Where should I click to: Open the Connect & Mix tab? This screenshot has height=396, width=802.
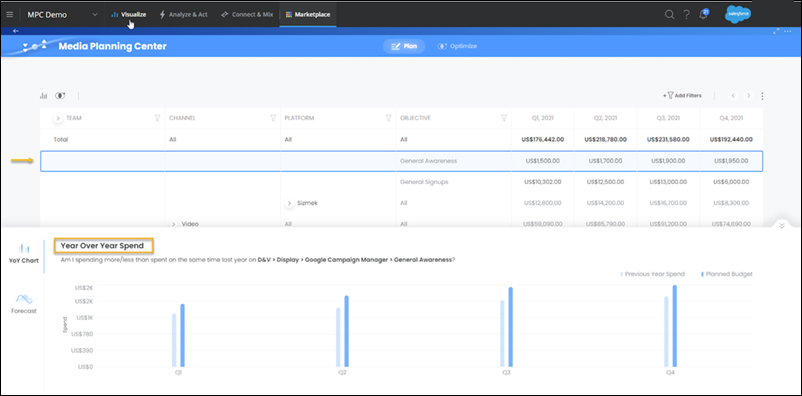pyautogui.click(x=247, y=14)
